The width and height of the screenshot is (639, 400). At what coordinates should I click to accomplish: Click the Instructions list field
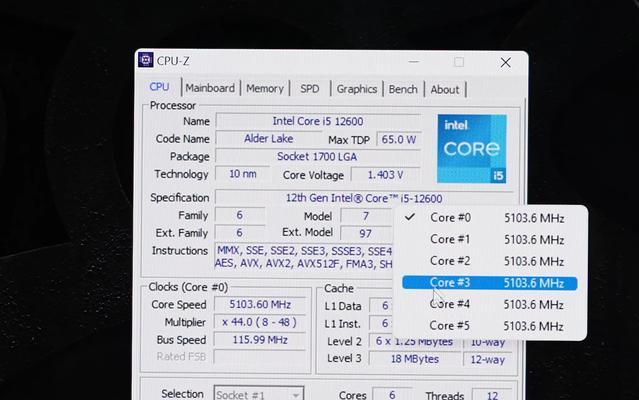[x=304, y=257]
